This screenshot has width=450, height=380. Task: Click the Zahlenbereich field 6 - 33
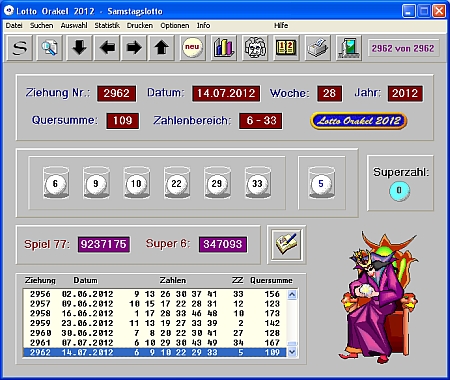pyautogui.click(x=261, y=121)
